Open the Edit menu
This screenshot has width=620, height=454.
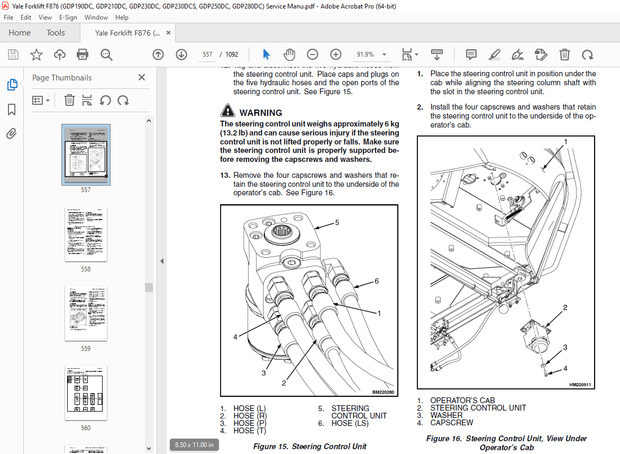pos(26,17)
